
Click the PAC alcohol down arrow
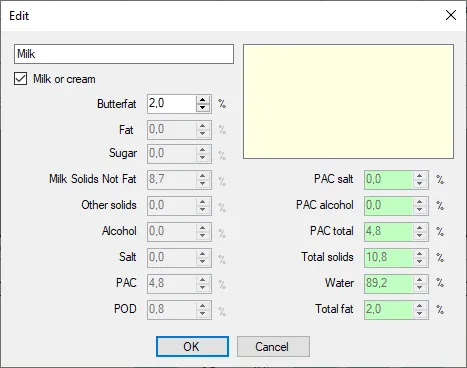coord(420,209)
